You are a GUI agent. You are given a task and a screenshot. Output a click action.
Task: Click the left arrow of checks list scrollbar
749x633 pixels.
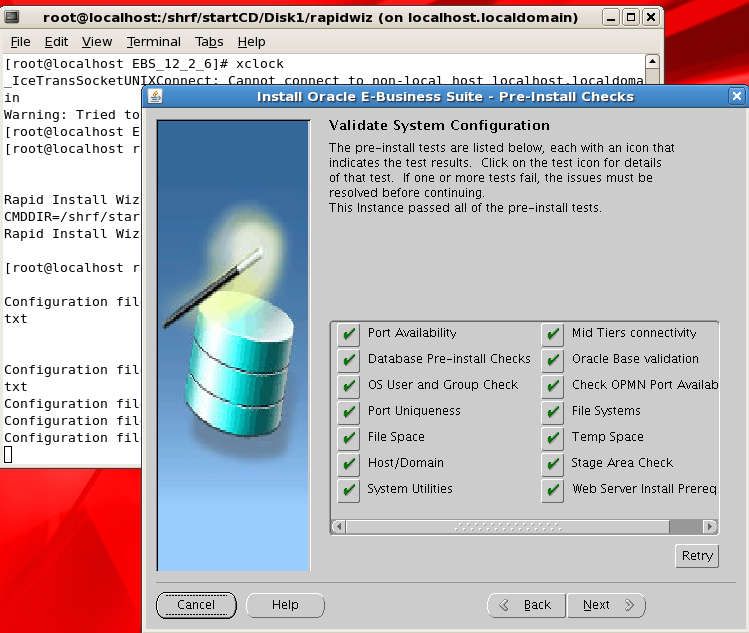[x=339, y=526]
